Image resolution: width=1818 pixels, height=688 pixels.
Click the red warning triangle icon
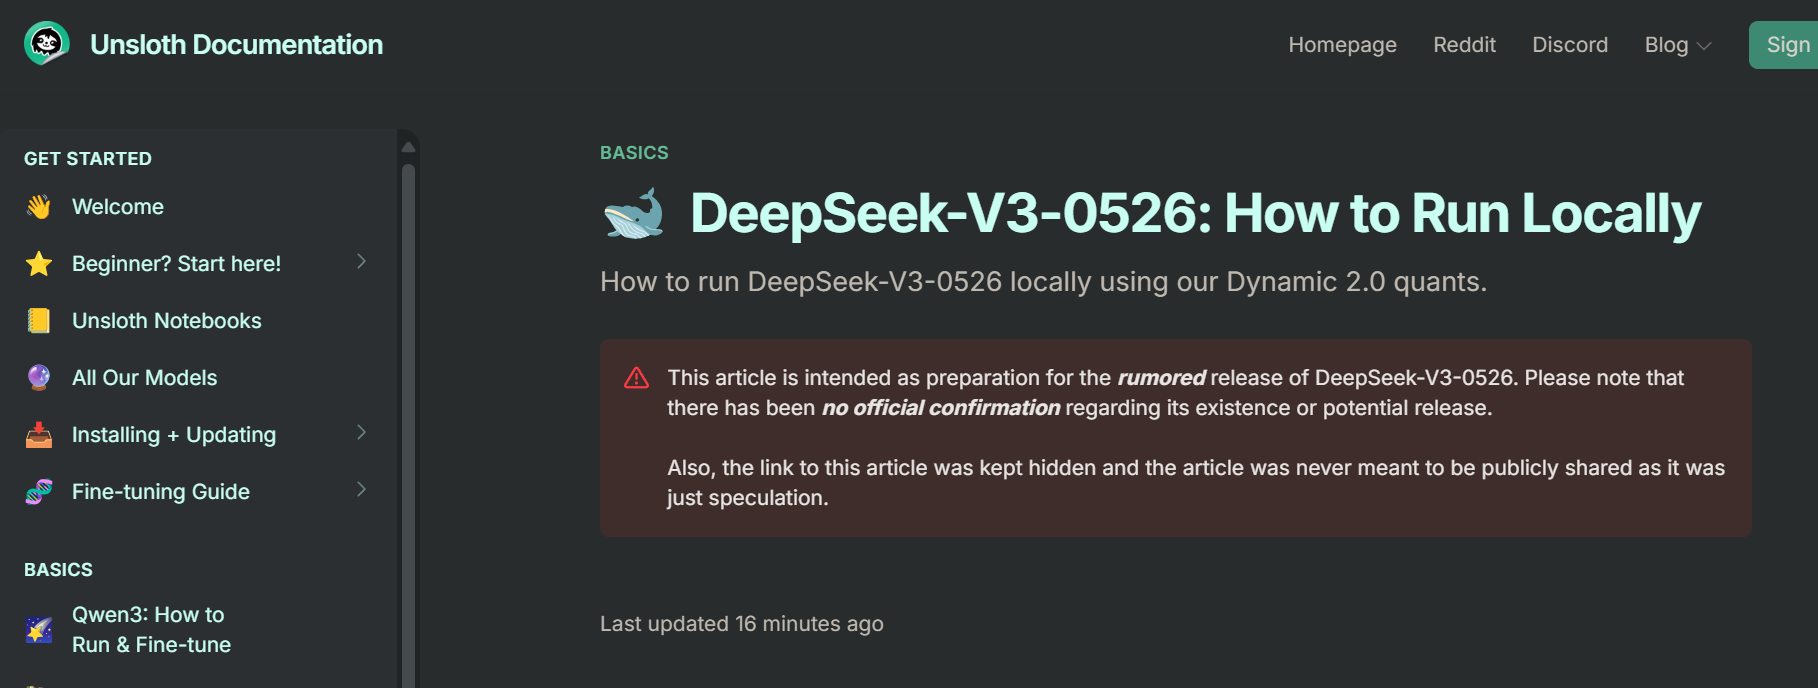point(636,378)
